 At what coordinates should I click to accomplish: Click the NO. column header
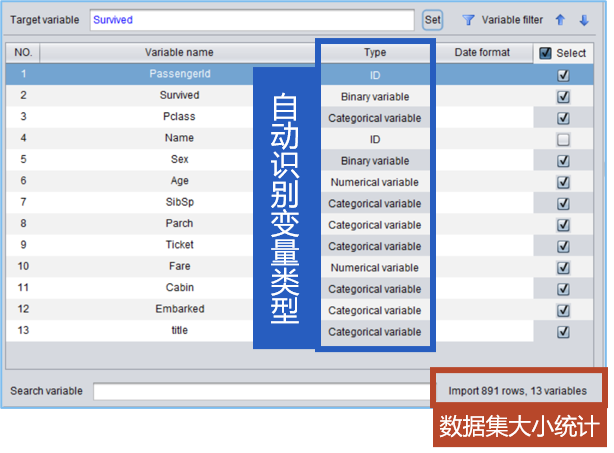pyautogui.click(x=23, y=52)
